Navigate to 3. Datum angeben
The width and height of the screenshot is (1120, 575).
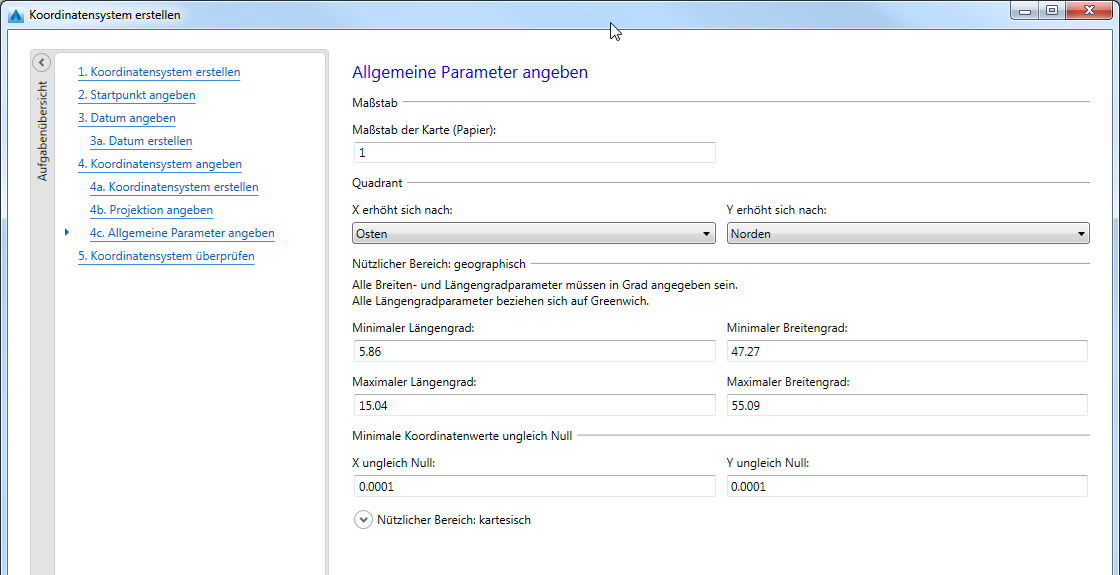pyautogui.click(x=126, y=118)
